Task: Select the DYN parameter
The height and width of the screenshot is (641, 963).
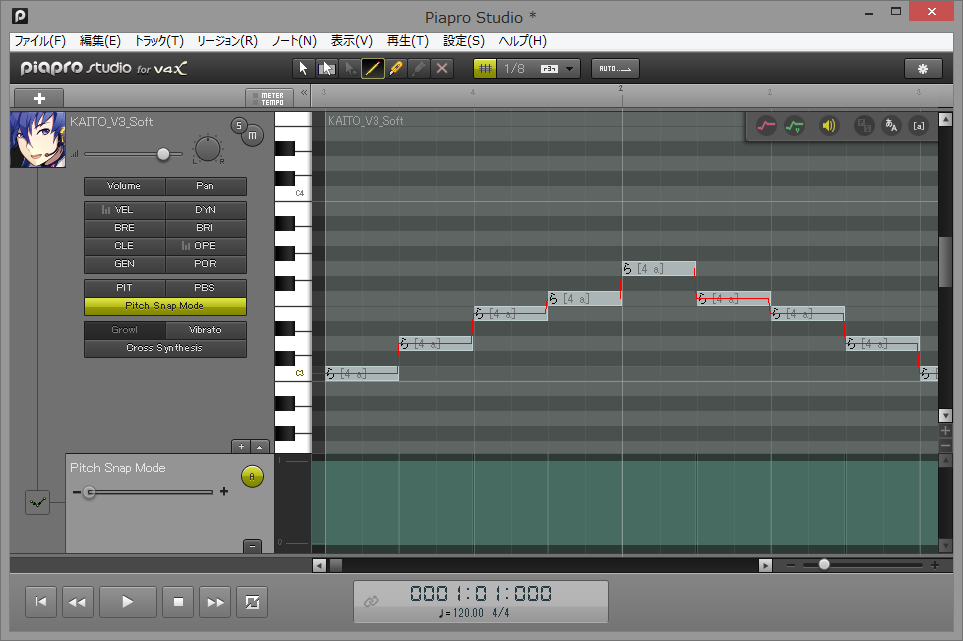Action: (x=206, y=210)
